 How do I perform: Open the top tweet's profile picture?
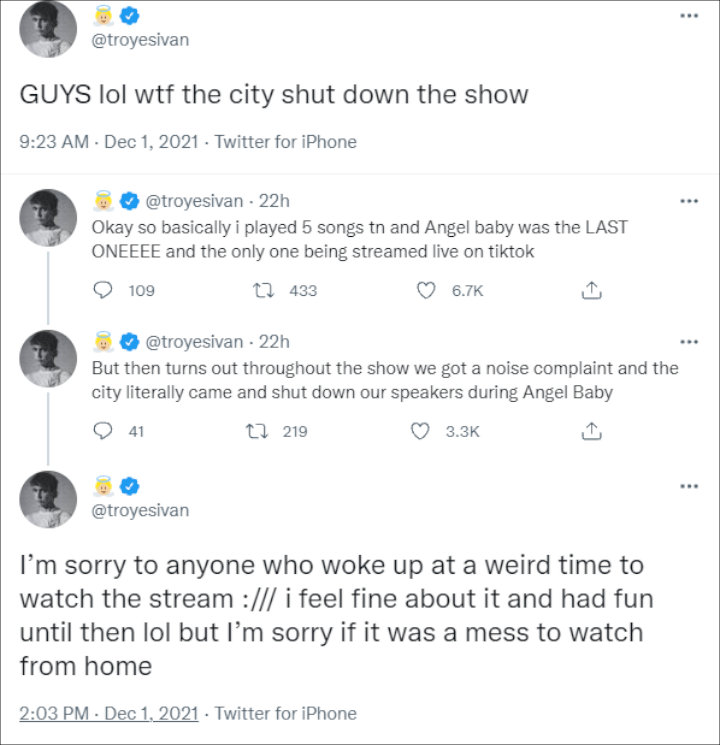[48, 31]
